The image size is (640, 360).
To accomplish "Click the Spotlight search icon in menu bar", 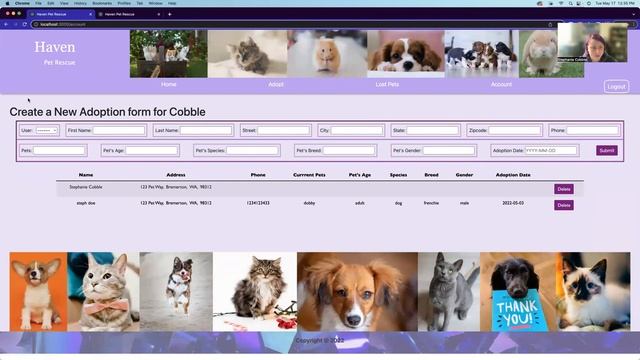I will coord(570,3).
